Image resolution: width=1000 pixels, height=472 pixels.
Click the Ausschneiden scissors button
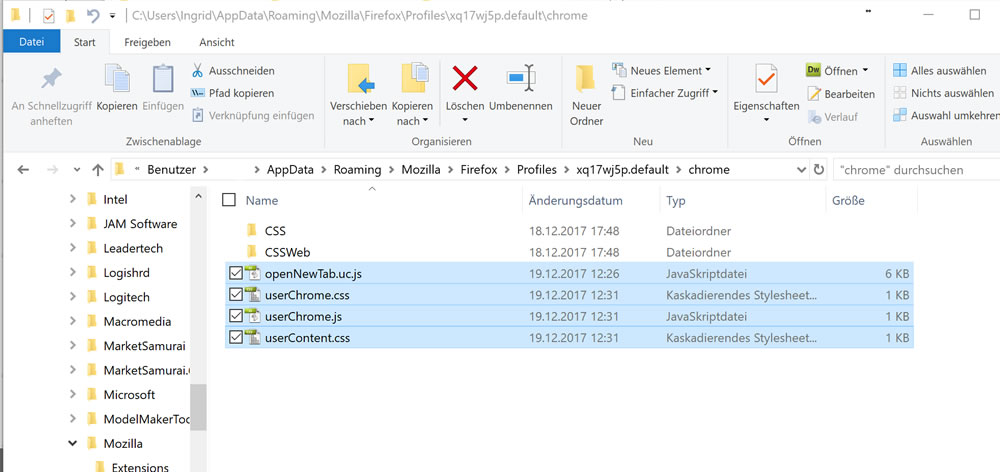[233, 71]
